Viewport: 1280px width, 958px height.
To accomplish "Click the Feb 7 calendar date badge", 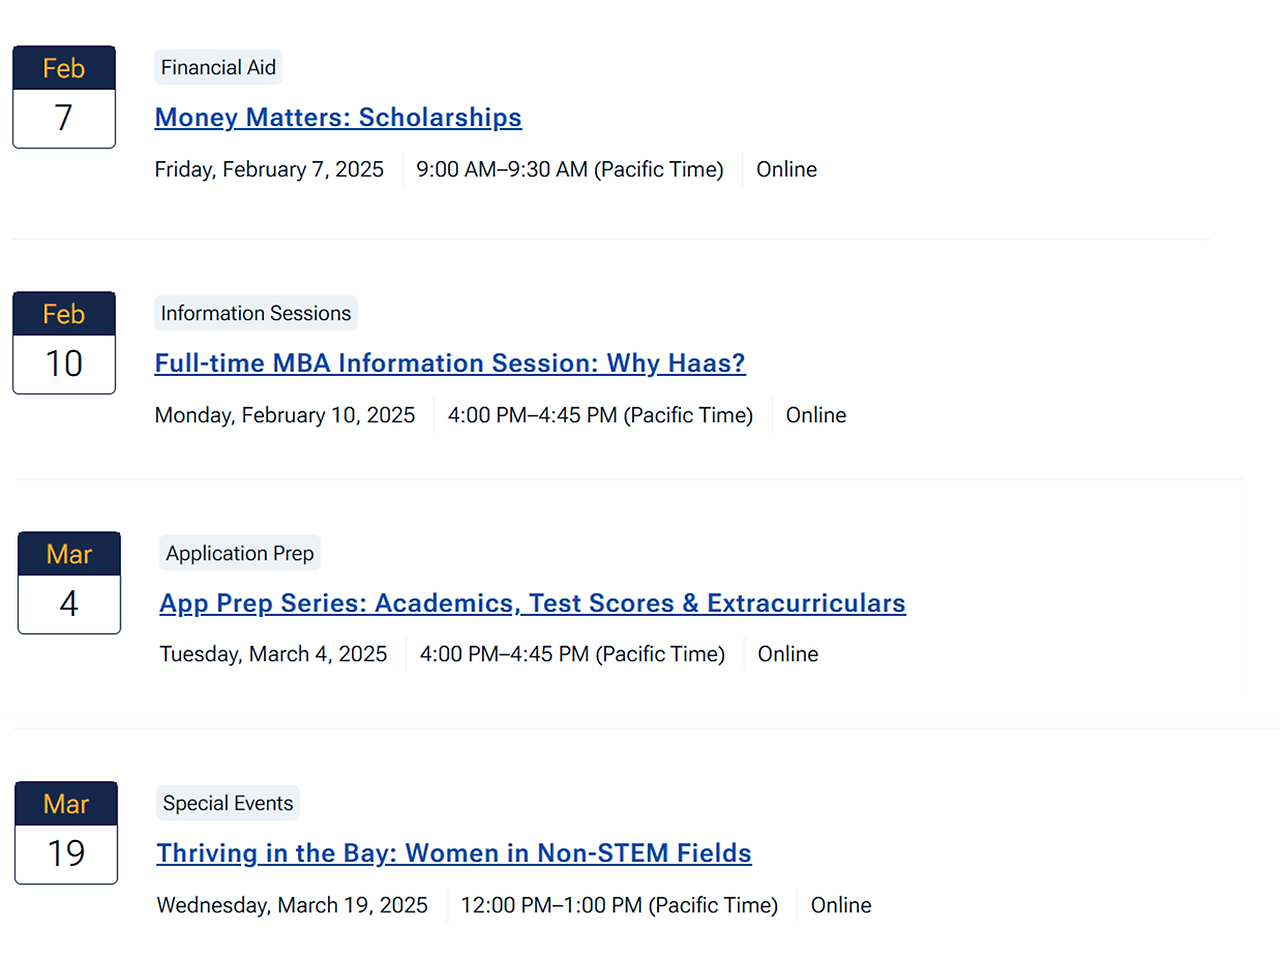I will point(64,97).
